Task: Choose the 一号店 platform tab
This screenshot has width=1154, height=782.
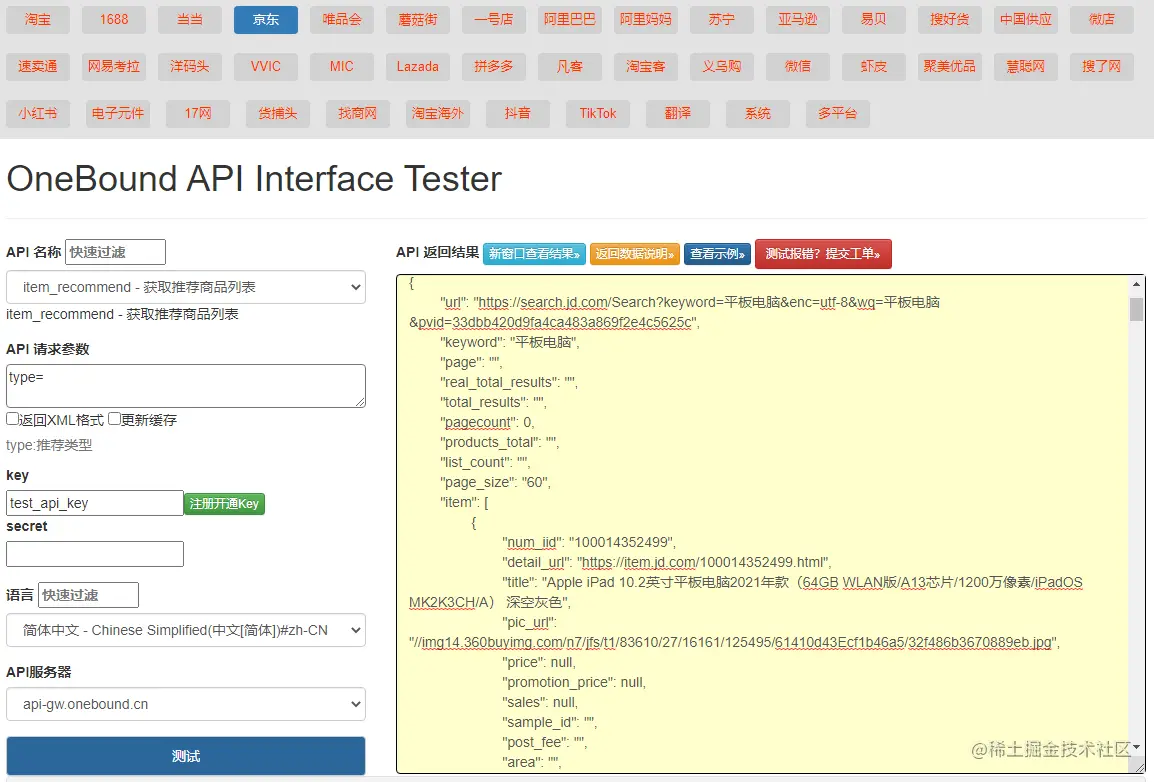Action: pyautogui.click(x=494, y=20)
